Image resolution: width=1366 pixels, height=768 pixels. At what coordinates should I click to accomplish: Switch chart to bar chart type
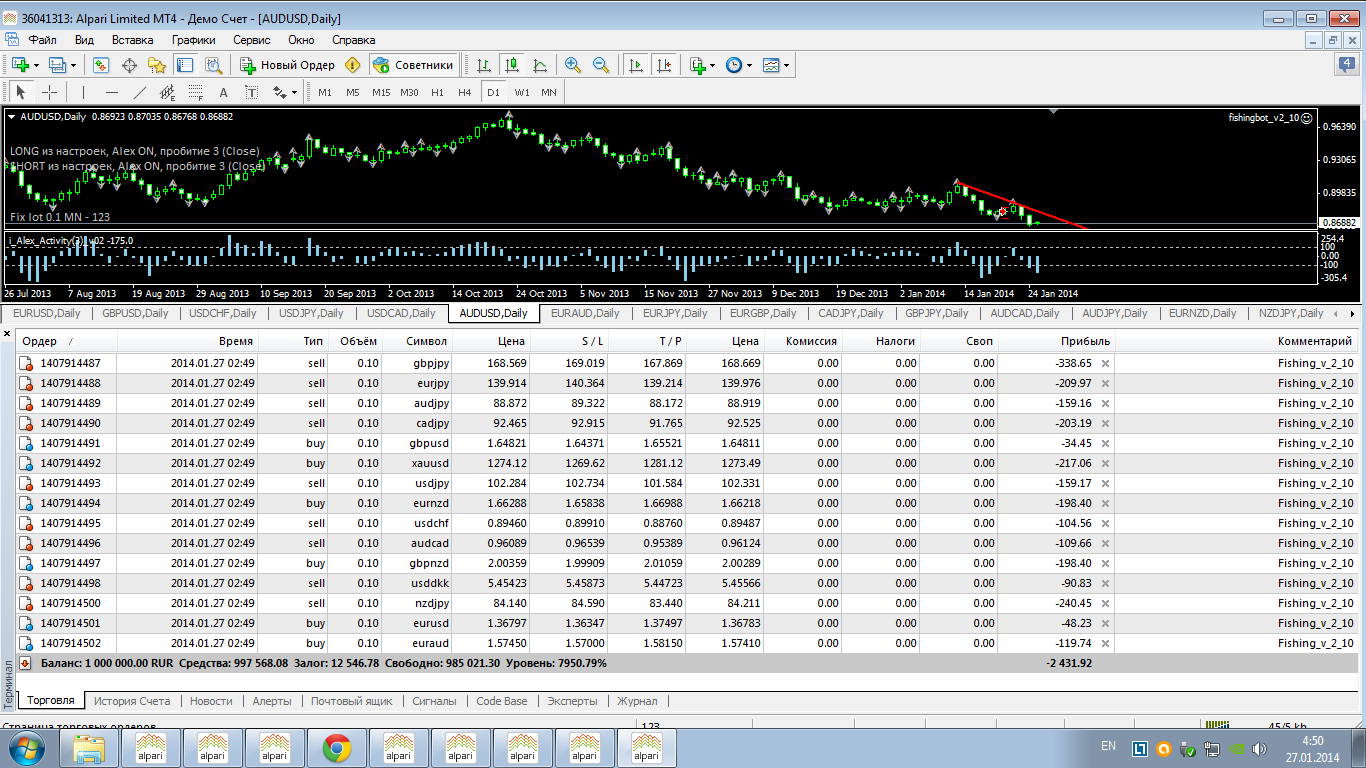click(x=484, y=65)
